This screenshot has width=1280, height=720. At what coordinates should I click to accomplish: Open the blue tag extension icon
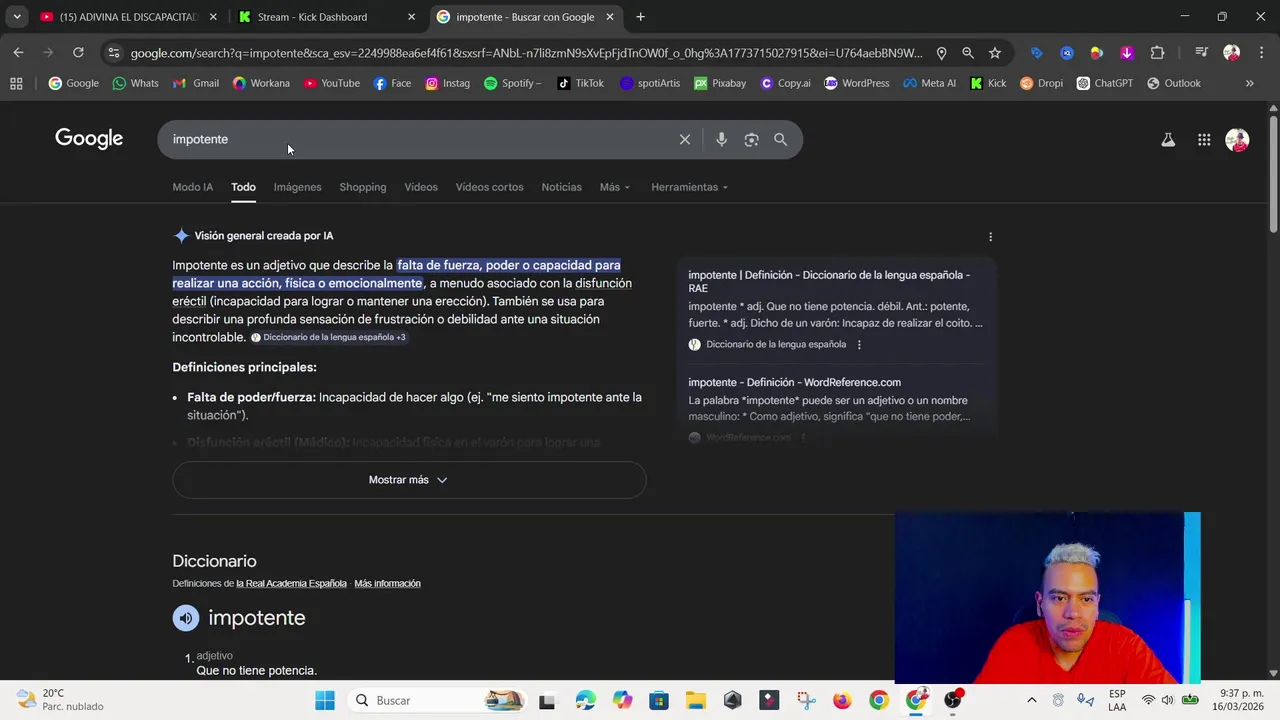click(1036, 53)
